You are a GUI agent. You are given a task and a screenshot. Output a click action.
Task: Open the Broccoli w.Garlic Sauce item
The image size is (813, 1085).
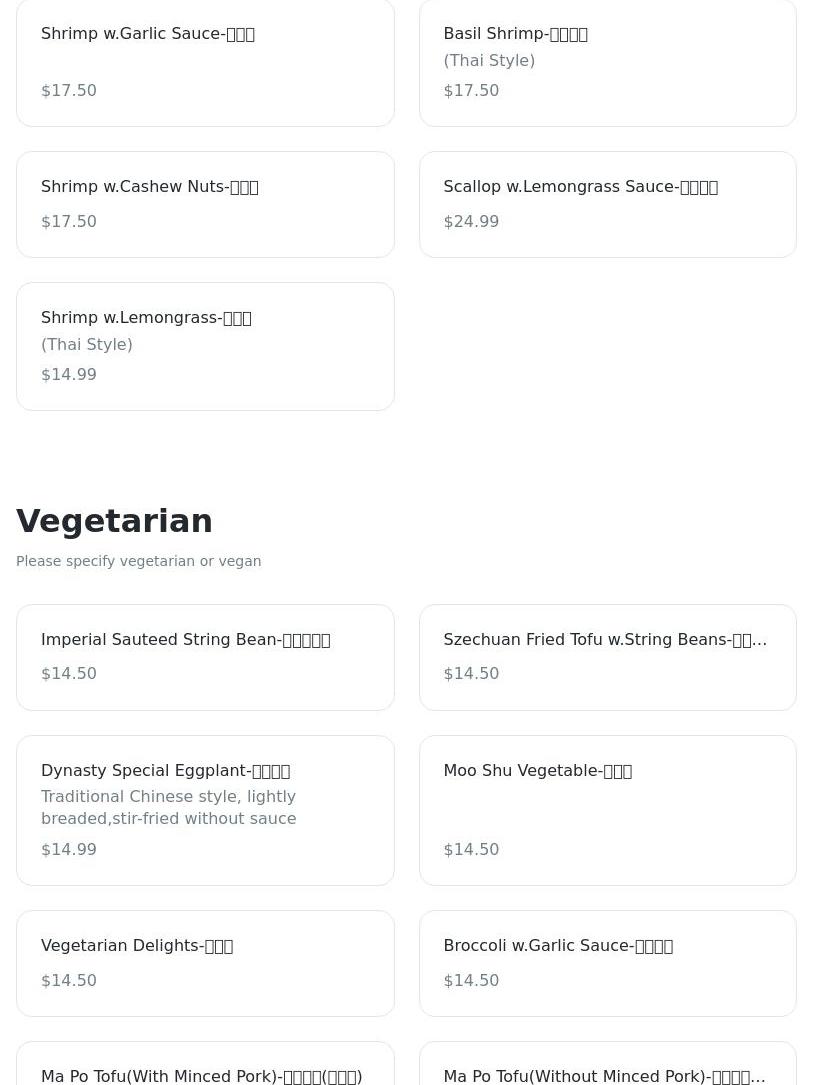tap(608, 964)
